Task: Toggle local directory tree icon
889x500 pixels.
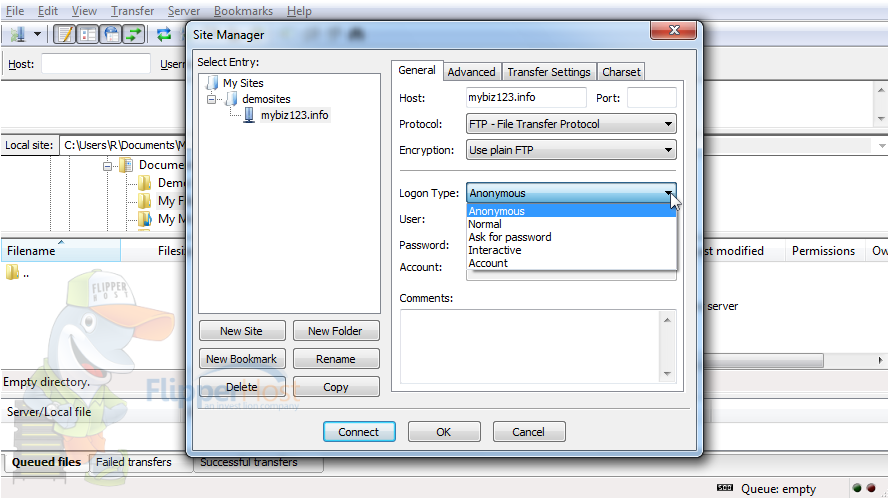Action: tap(88, 35)
